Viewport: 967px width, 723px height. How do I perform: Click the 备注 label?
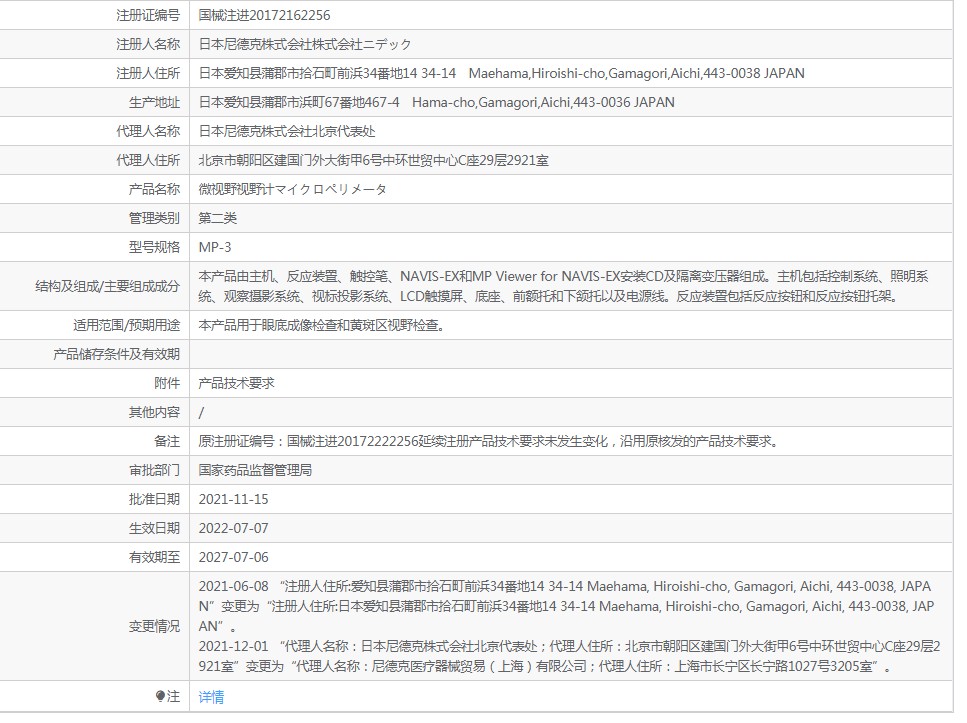click(167, 441)
